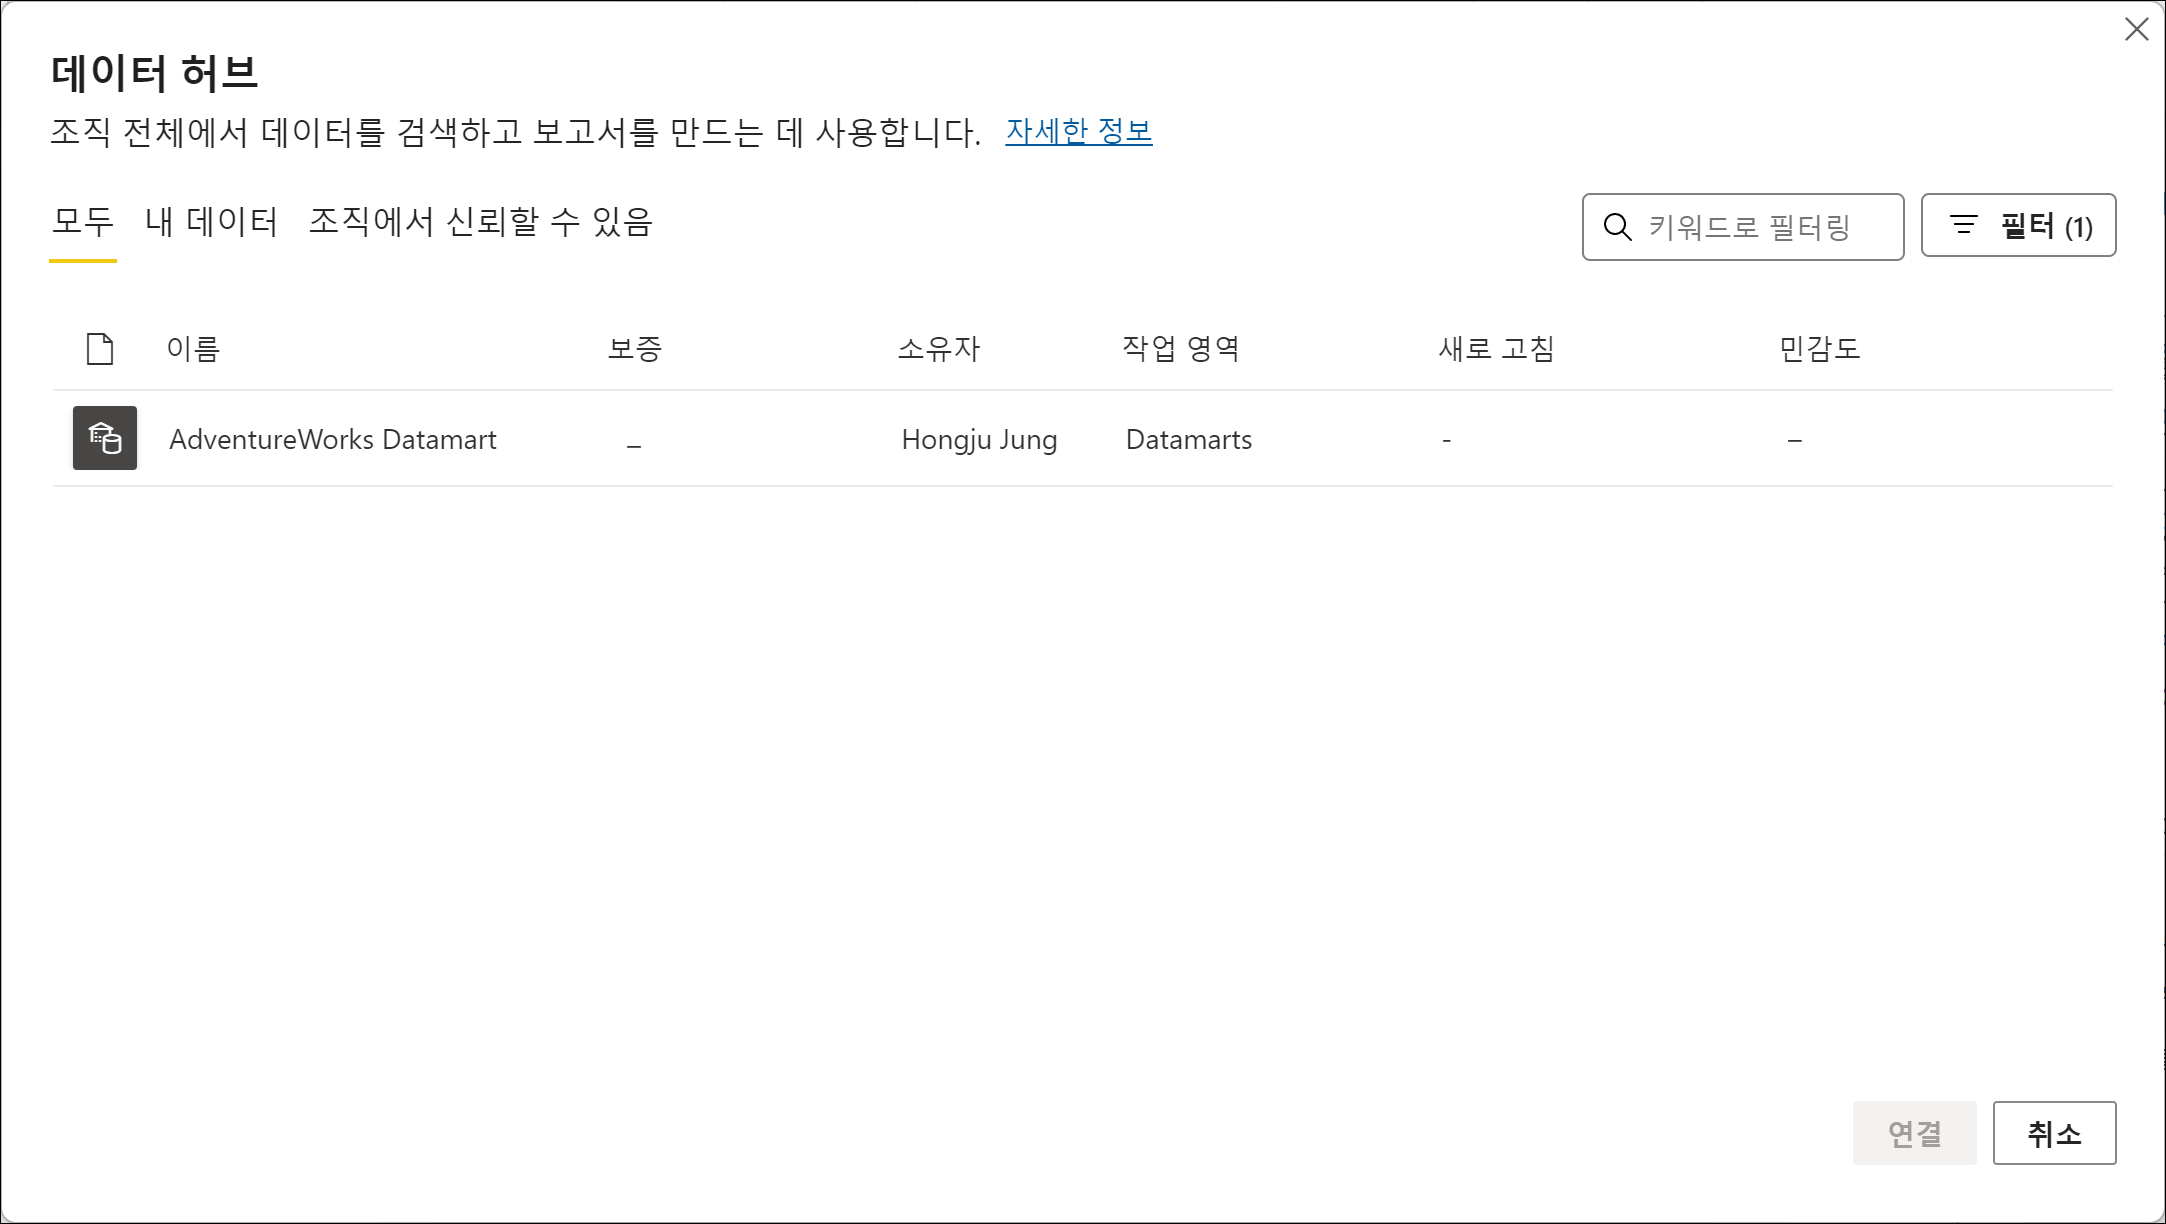Click the search magnifier icon

[x=1617, y=227]
